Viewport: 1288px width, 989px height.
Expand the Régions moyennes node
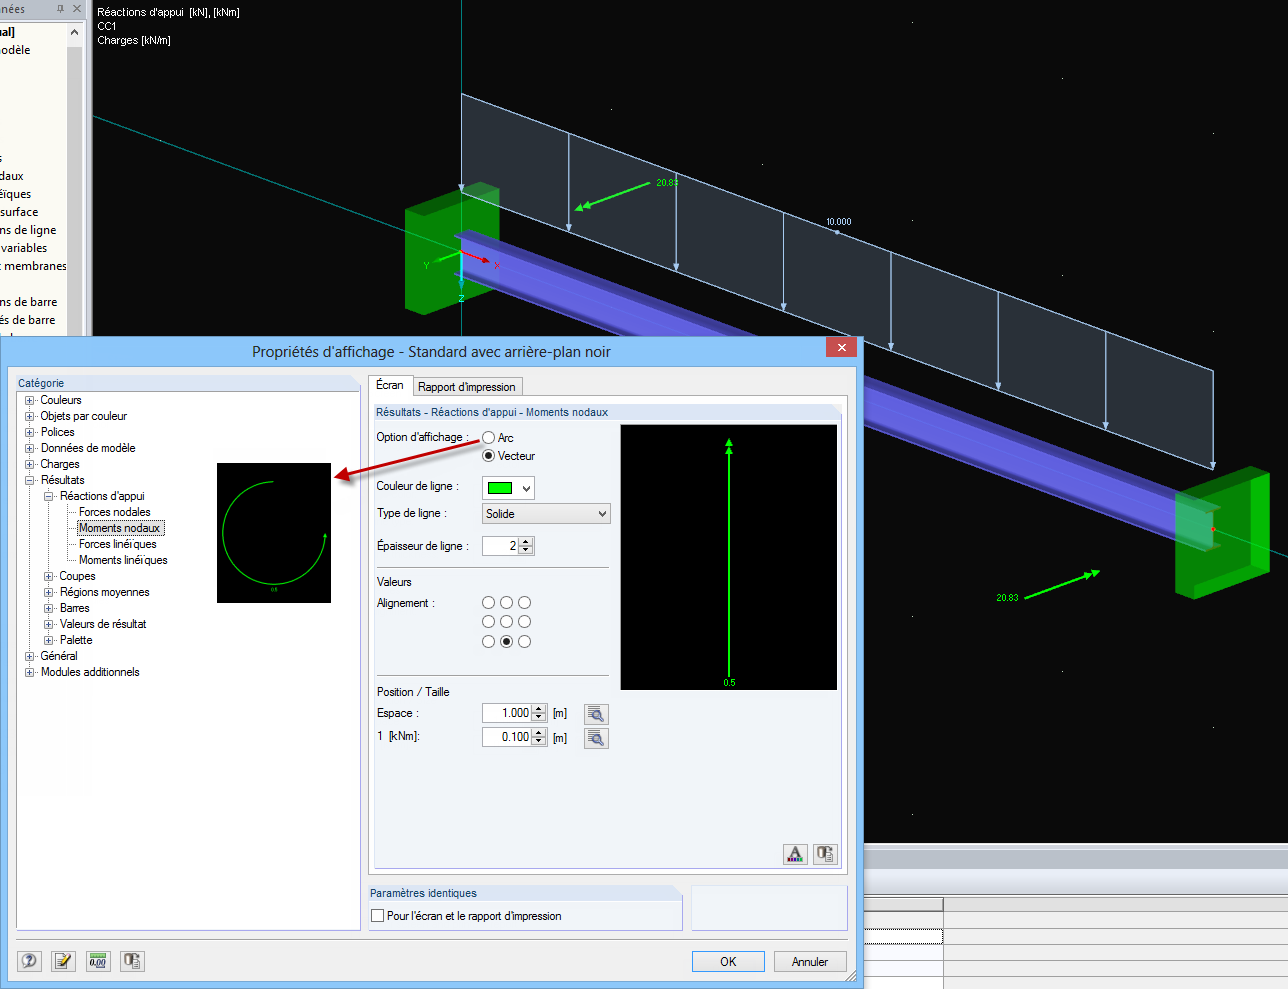(49, 593)
